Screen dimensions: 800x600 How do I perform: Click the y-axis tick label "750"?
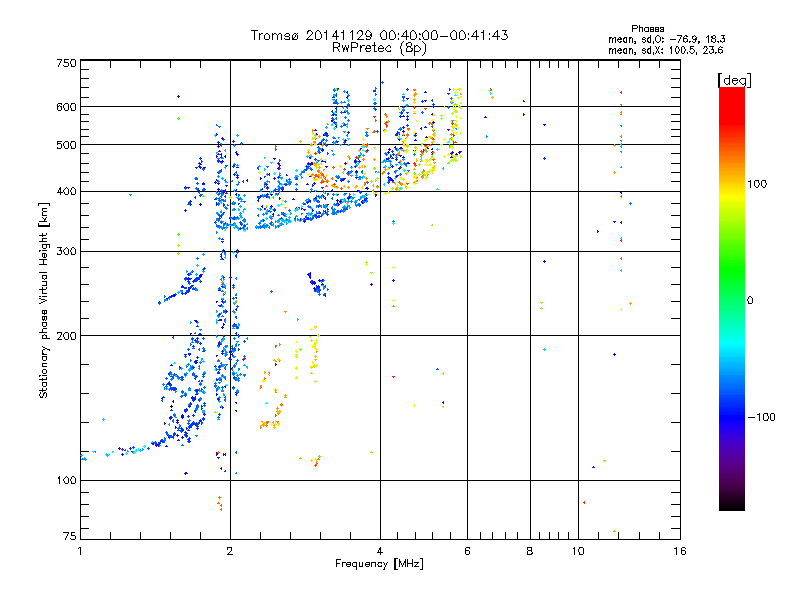point(66,63)
